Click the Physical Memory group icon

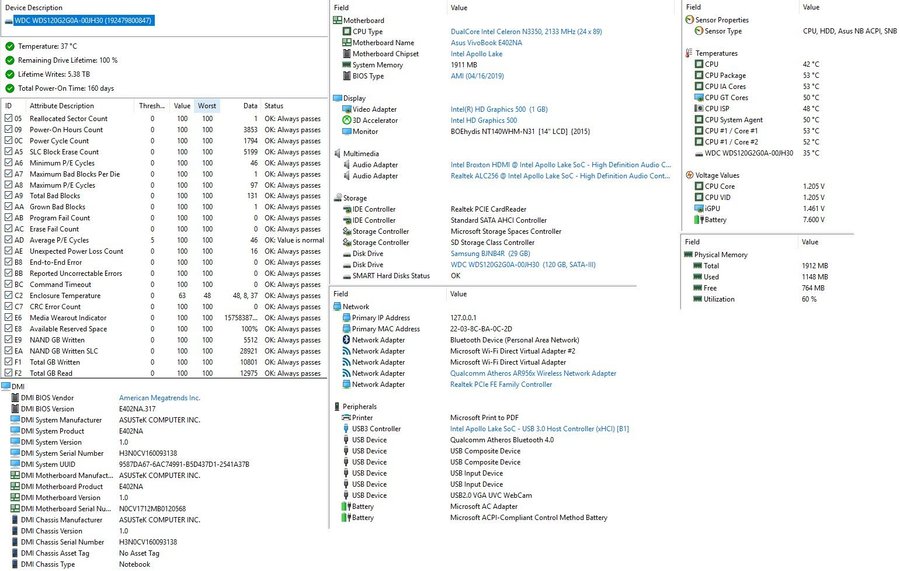688,254
